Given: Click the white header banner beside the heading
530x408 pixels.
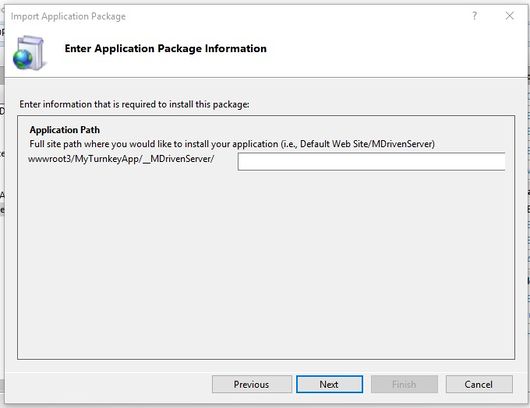Looking at the screenshot, I should tap(389, 51).
